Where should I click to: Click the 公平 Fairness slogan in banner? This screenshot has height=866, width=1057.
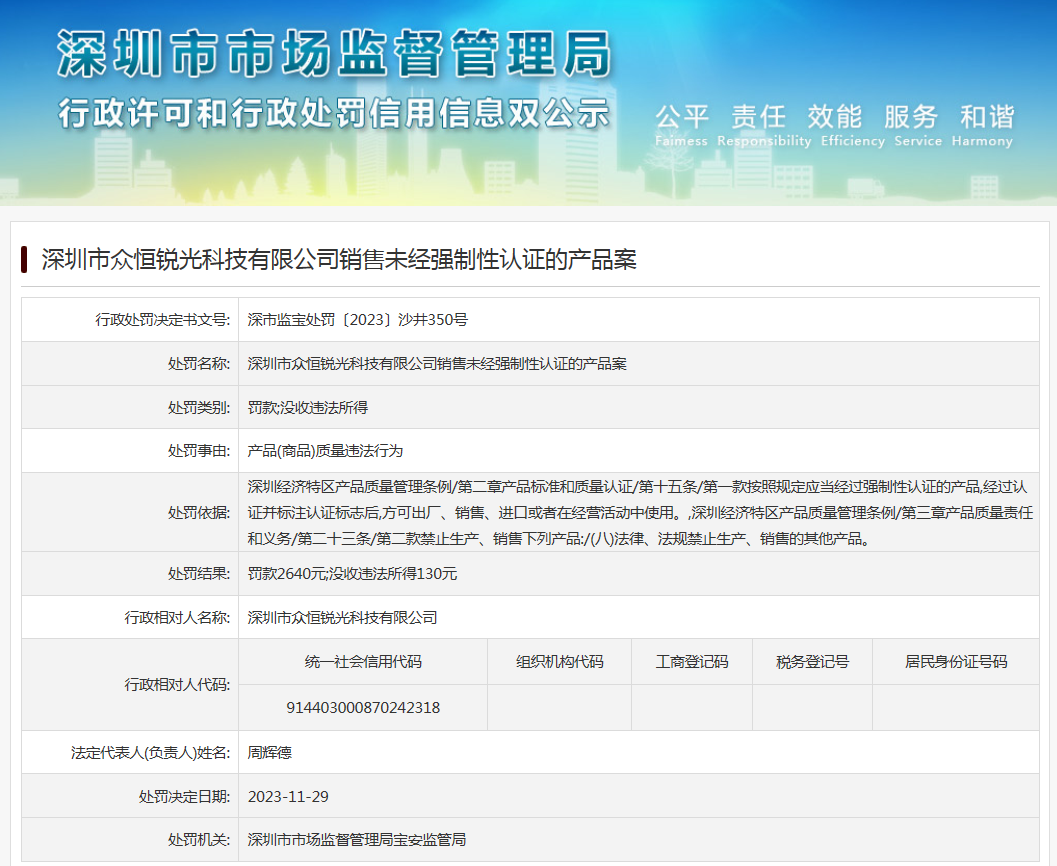pyautogui.click(x=682, y=125)
